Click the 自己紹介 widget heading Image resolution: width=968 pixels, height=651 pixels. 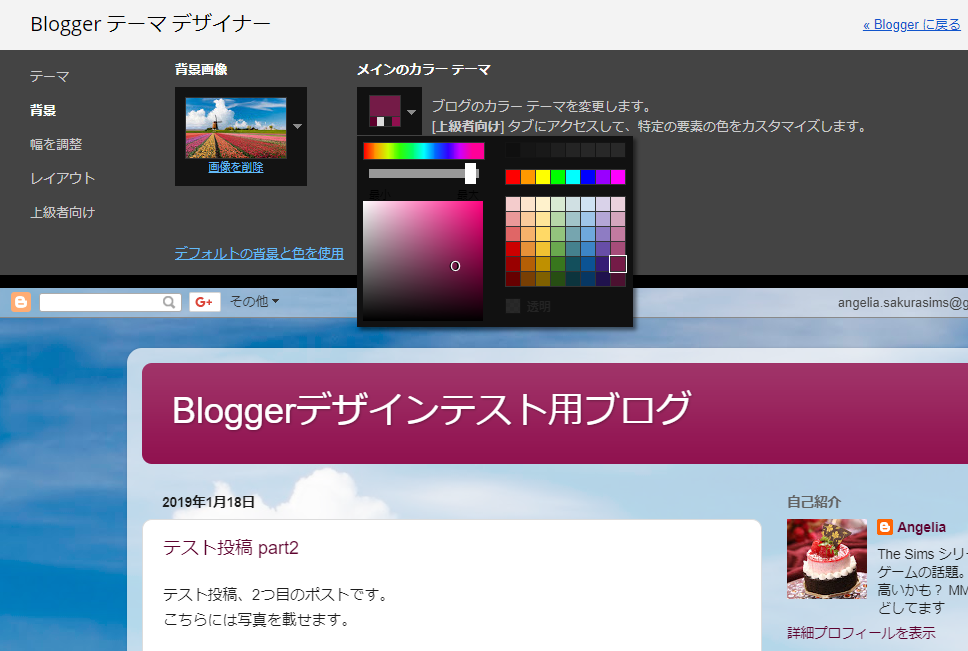[814, 502]
